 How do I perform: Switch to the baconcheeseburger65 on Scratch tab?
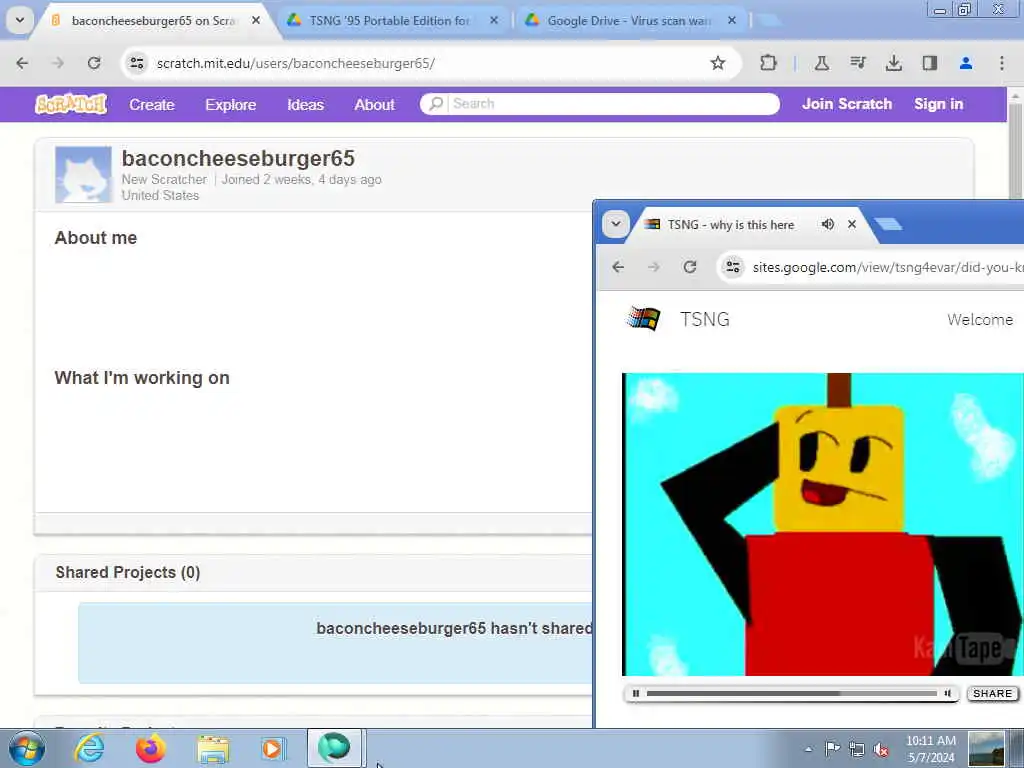coord(153,21)
